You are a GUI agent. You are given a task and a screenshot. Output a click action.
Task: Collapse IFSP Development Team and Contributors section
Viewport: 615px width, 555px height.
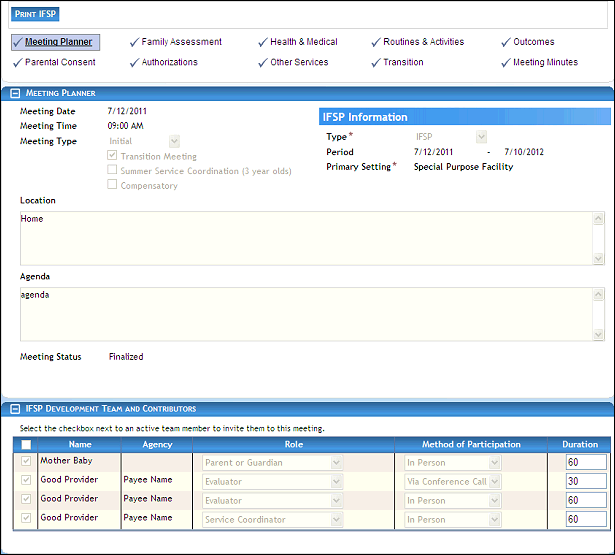15,409
